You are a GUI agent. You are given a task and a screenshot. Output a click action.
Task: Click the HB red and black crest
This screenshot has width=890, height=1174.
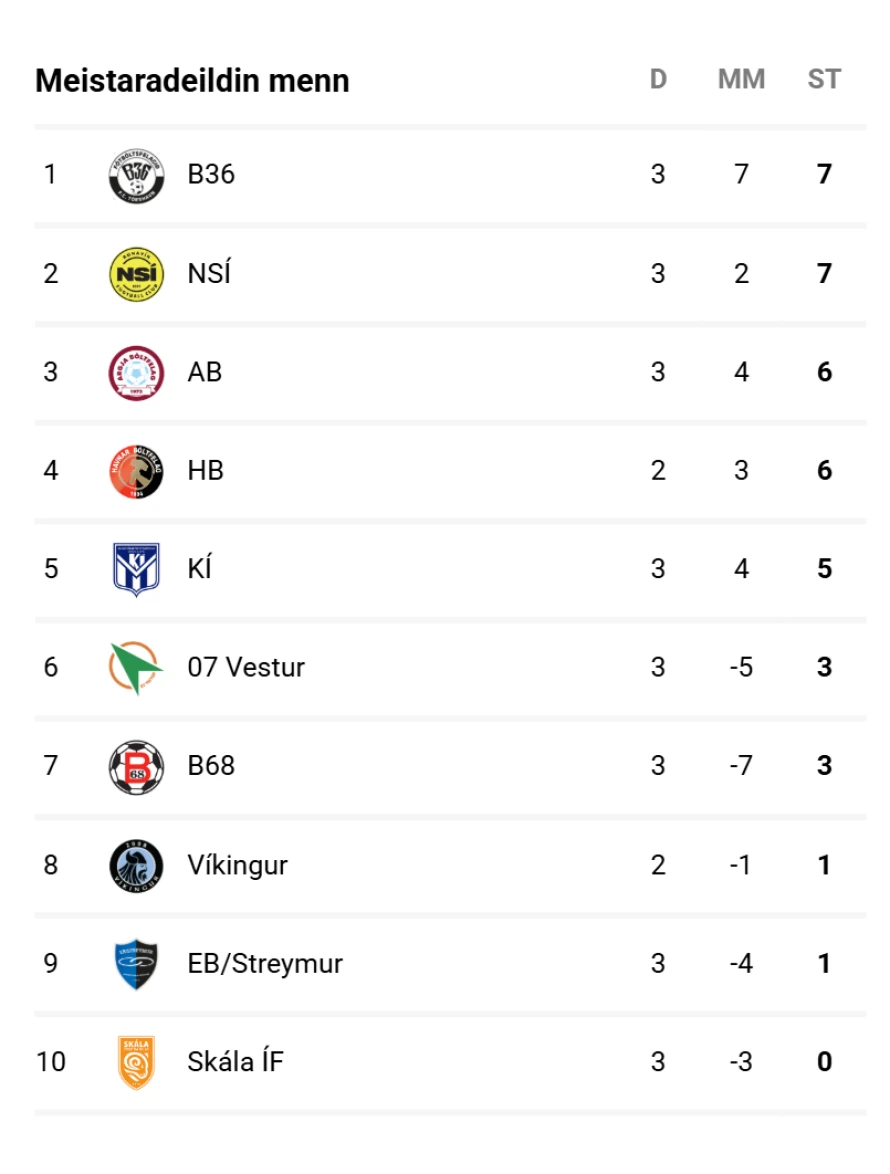[x=135, y=471]
